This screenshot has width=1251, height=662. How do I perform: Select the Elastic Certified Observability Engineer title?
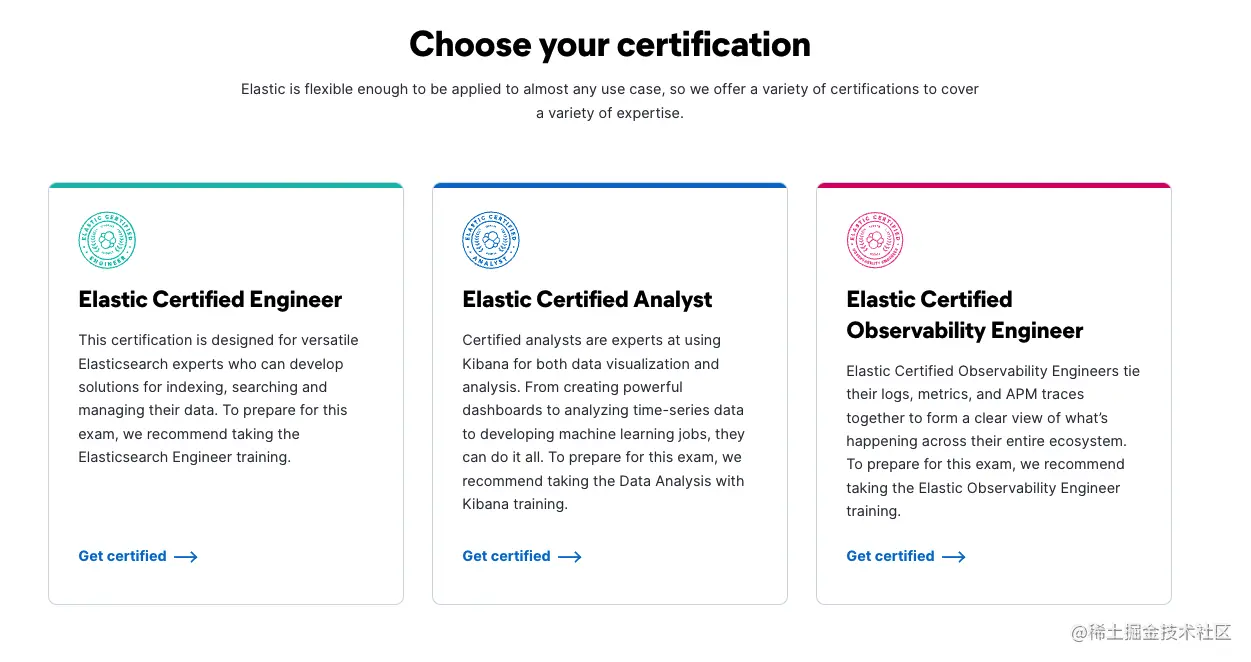point(964,315)
